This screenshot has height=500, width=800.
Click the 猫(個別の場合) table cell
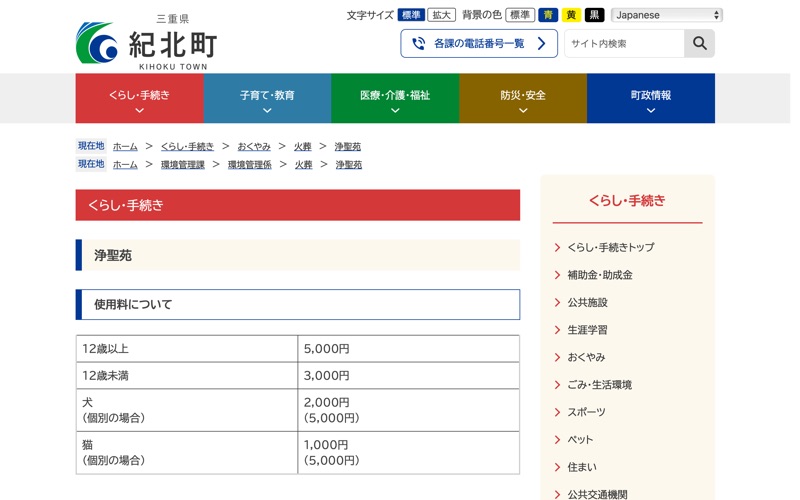(187, 453)
